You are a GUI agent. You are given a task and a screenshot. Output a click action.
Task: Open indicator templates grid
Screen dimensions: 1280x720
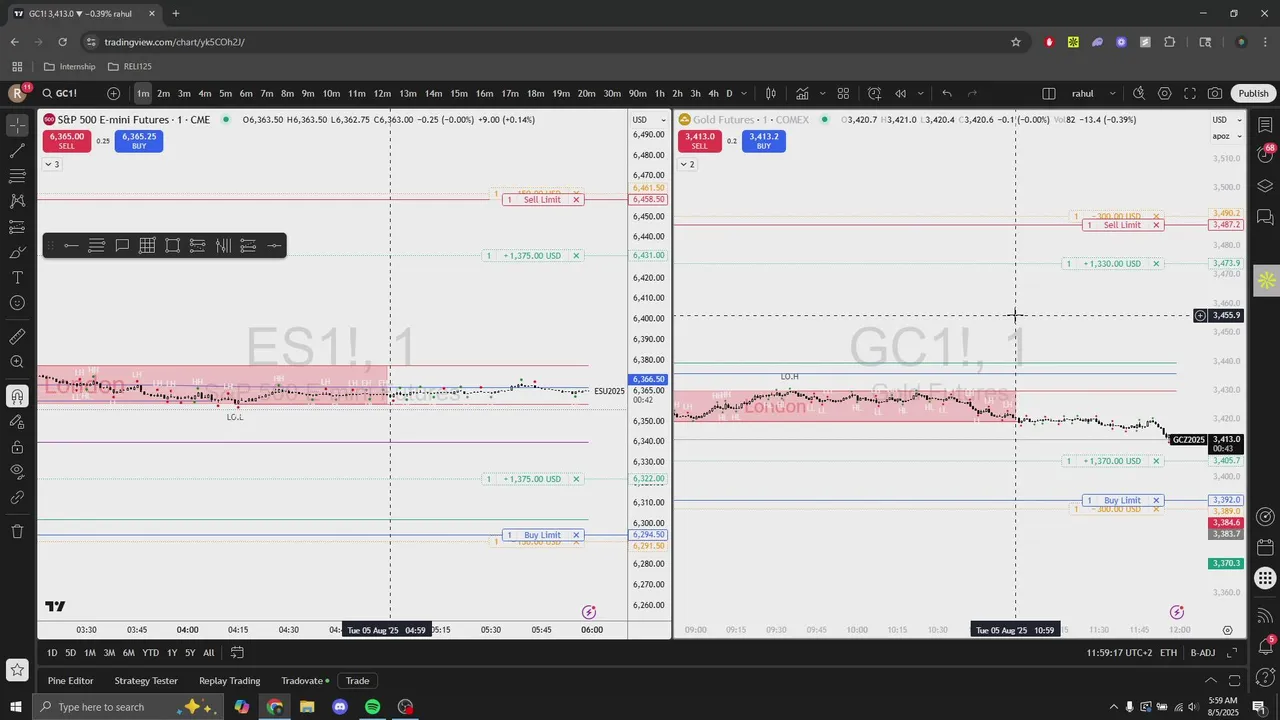[x=843, y=93]
